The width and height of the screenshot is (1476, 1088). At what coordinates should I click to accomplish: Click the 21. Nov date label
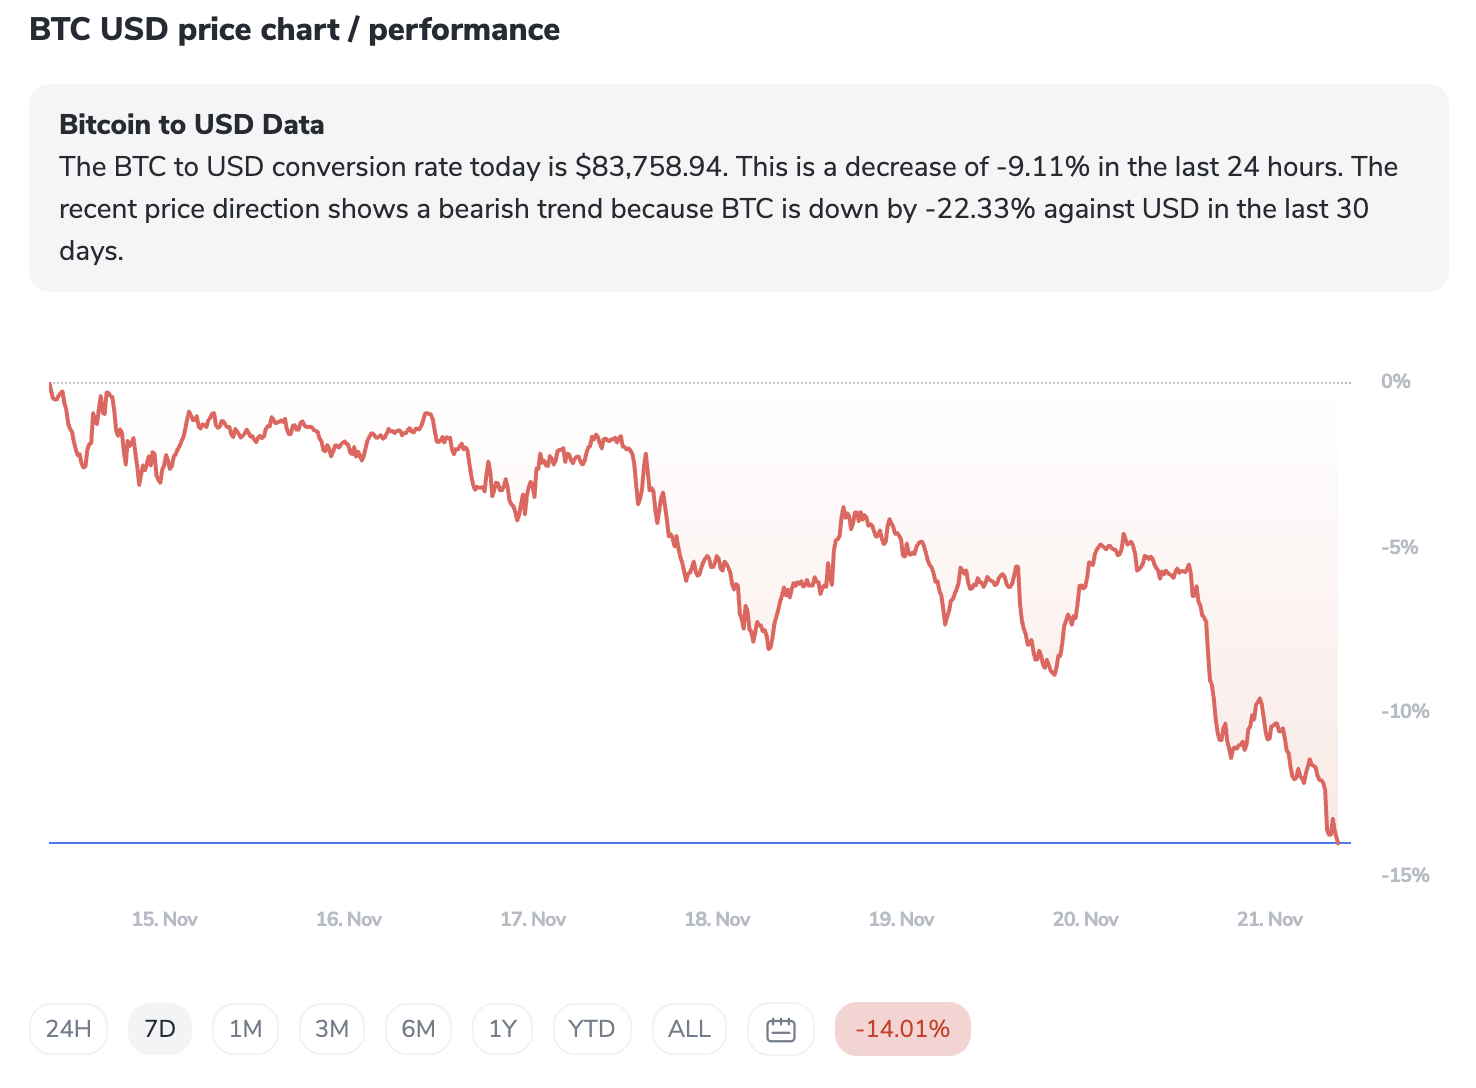point(1269,919)
